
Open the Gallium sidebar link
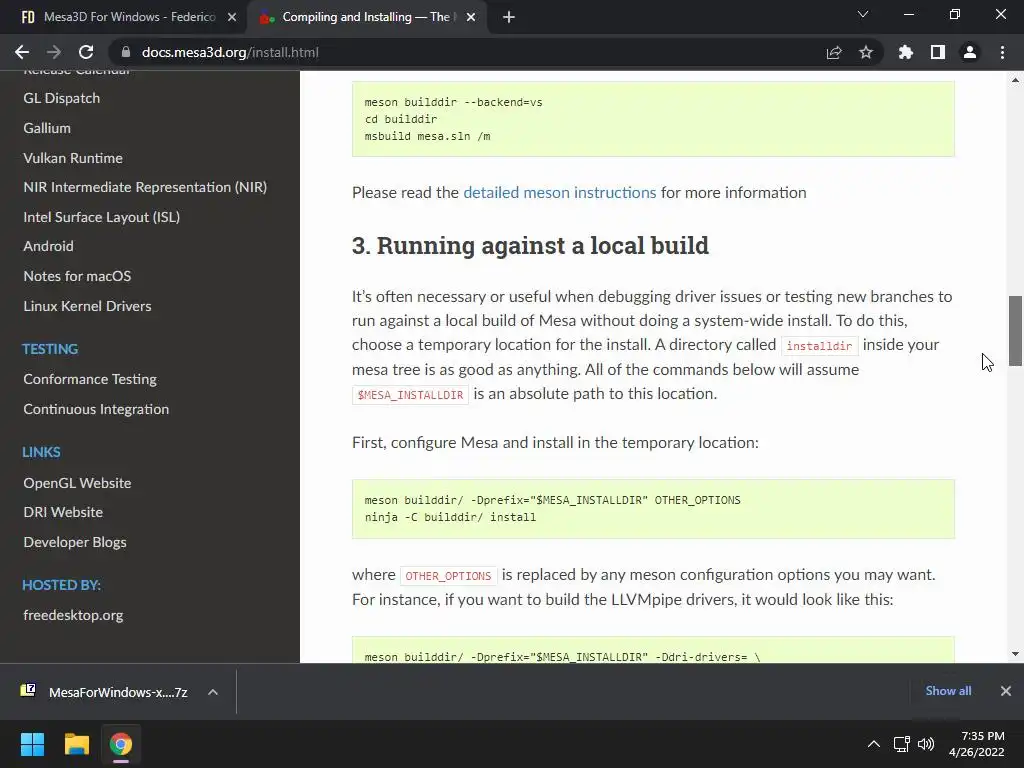point(47,128)
